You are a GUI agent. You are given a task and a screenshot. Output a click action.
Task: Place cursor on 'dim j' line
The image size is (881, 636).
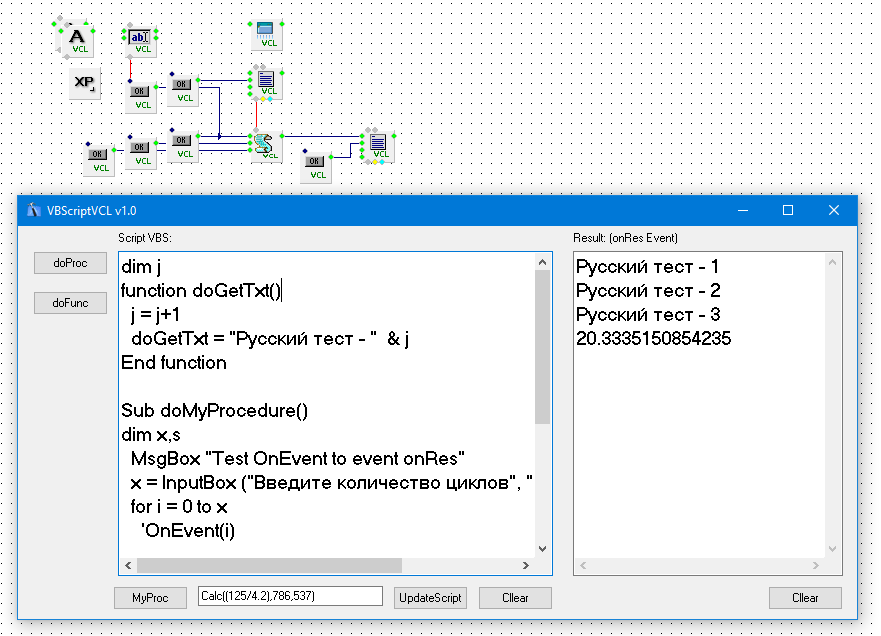[142, 266]
